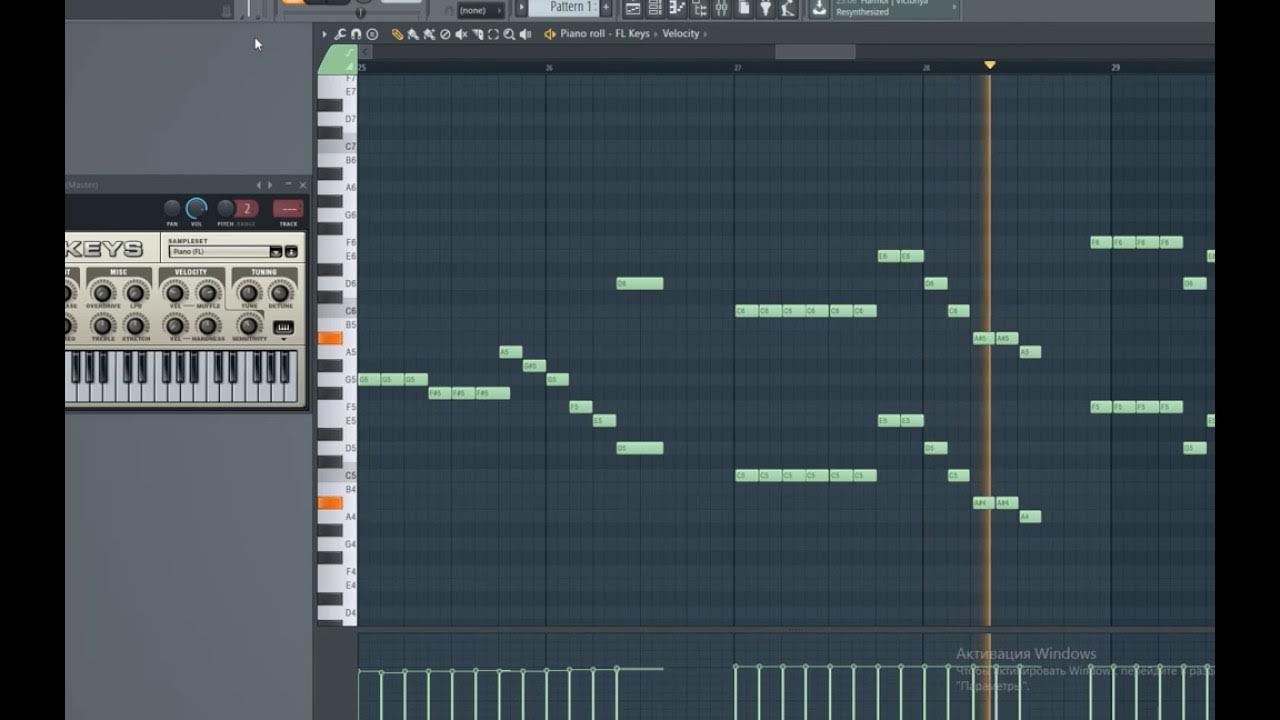The width and height of the screenshot is (1280, 720).
Task: Click the SENSITIVITY knob
Action: (248, 326)
